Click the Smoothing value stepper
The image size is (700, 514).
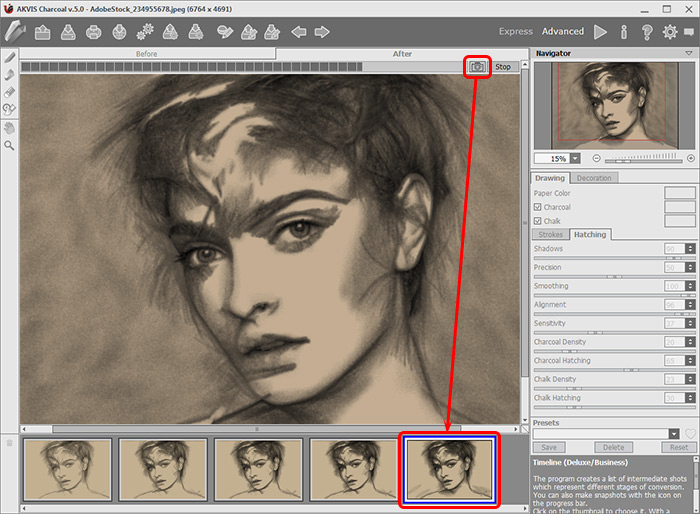click(x=690, y=286)
